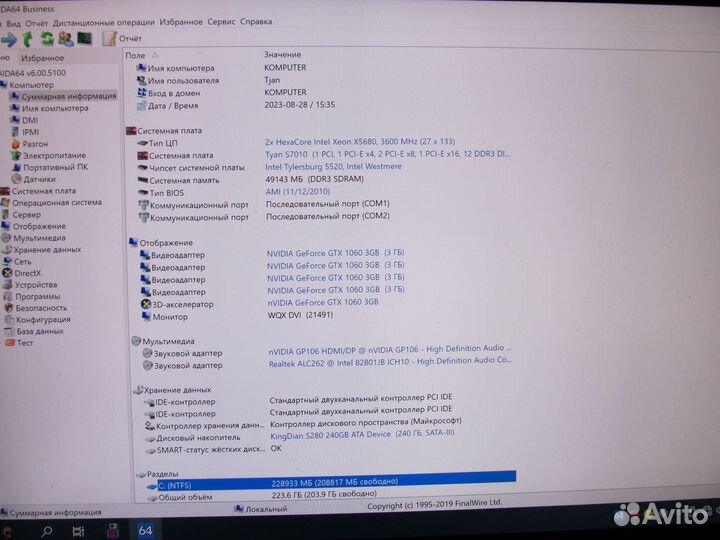The height and width of the screenshot is (540, 720).
Task: Click the Программы icon in sidebar
Action: (8, 297)
